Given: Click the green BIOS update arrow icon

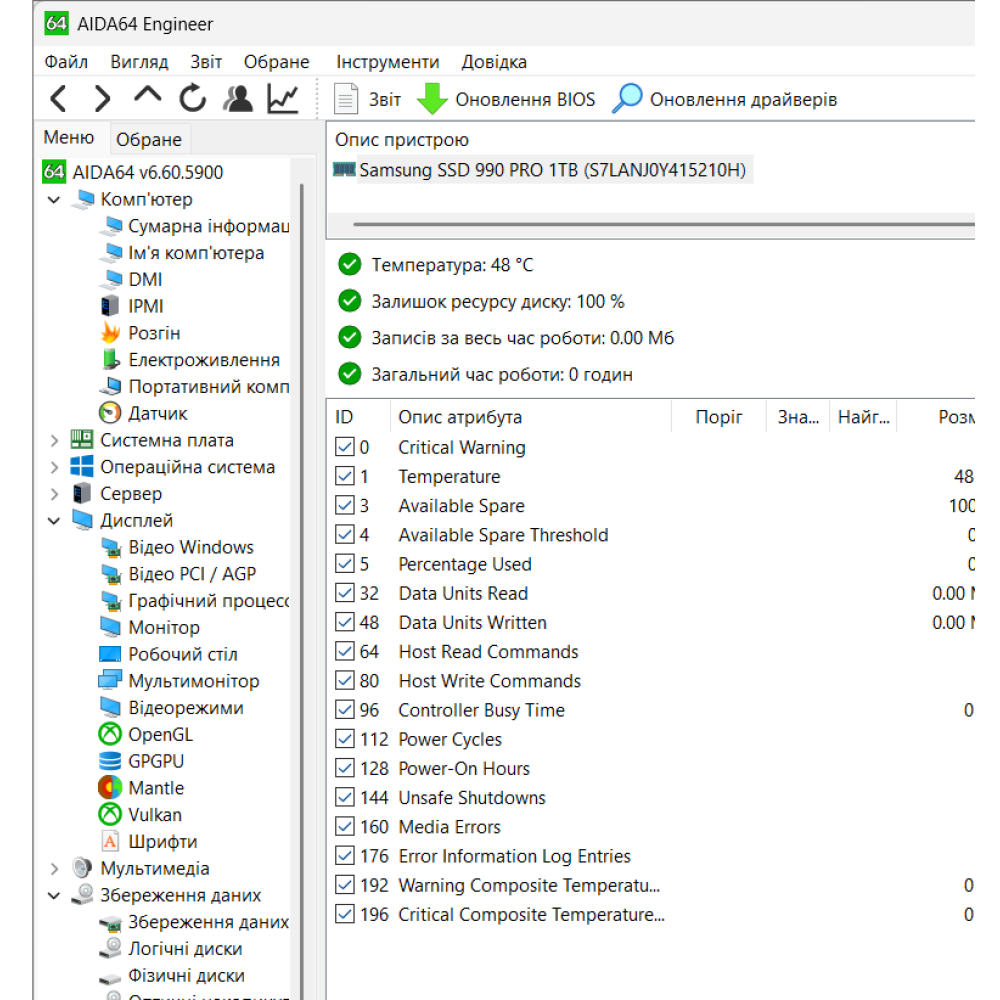Looking at the screenshot, I should pyautogui.click(x=432, y=99).
